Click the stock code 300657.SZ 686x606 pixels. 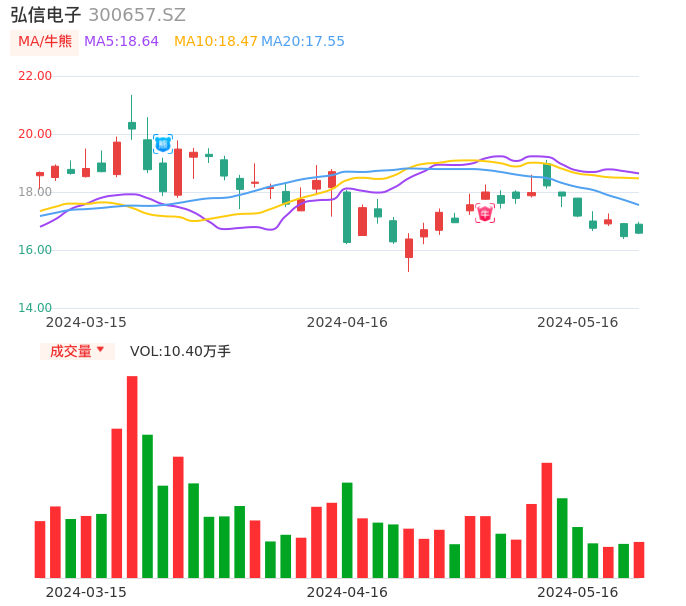tap(137, 15)
